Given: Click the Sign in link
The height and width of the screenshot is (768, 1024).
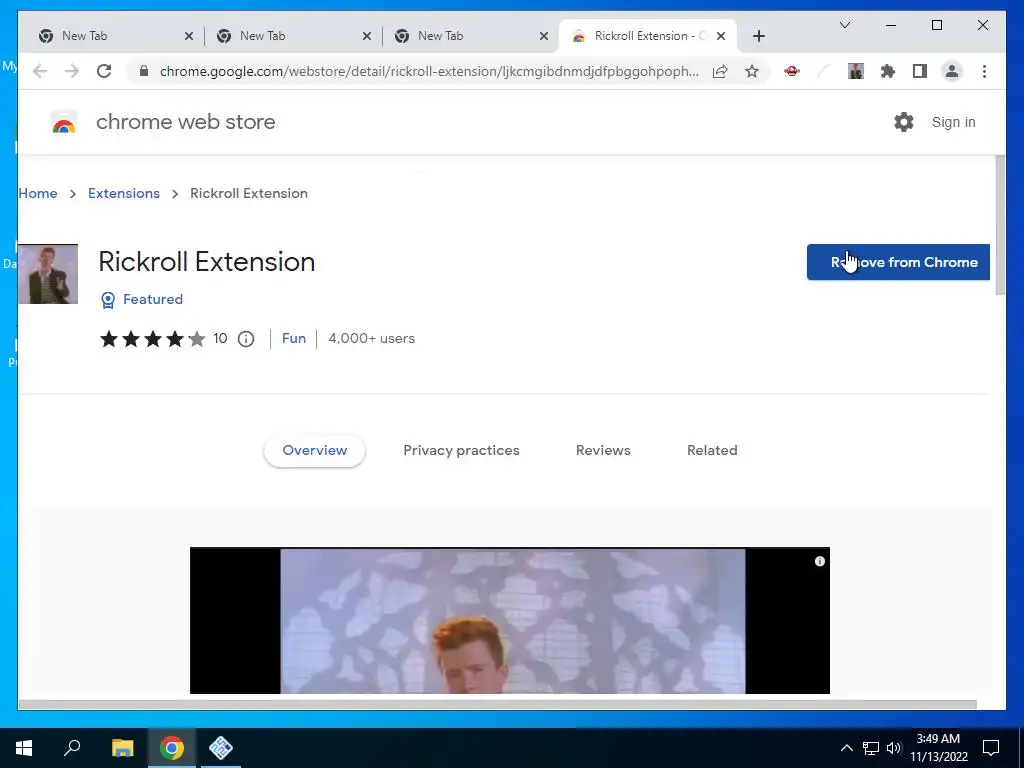Looking at the screenshot, I should (953, 122).
